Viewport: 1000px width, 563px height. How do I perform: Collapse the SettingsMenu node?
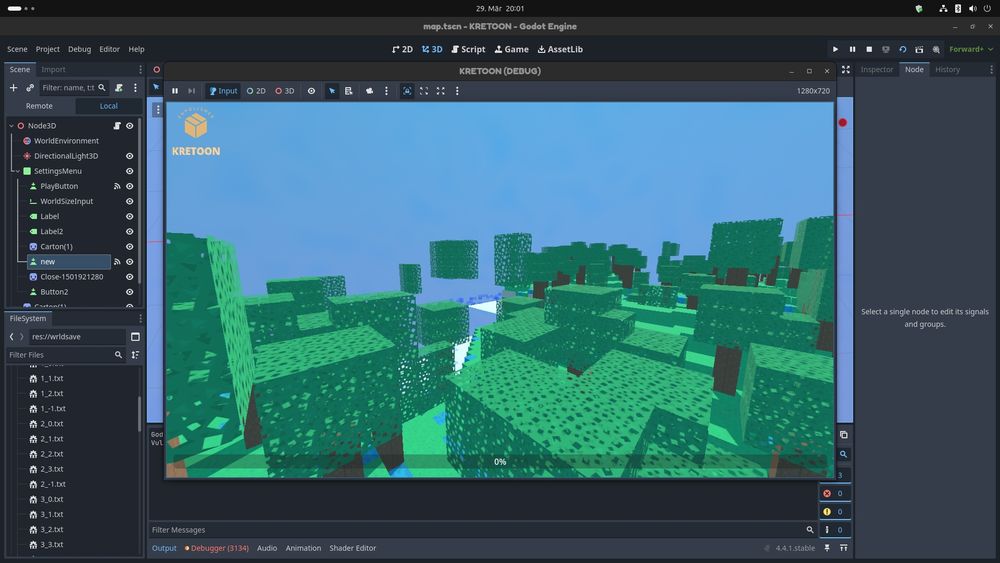(17, 171)
